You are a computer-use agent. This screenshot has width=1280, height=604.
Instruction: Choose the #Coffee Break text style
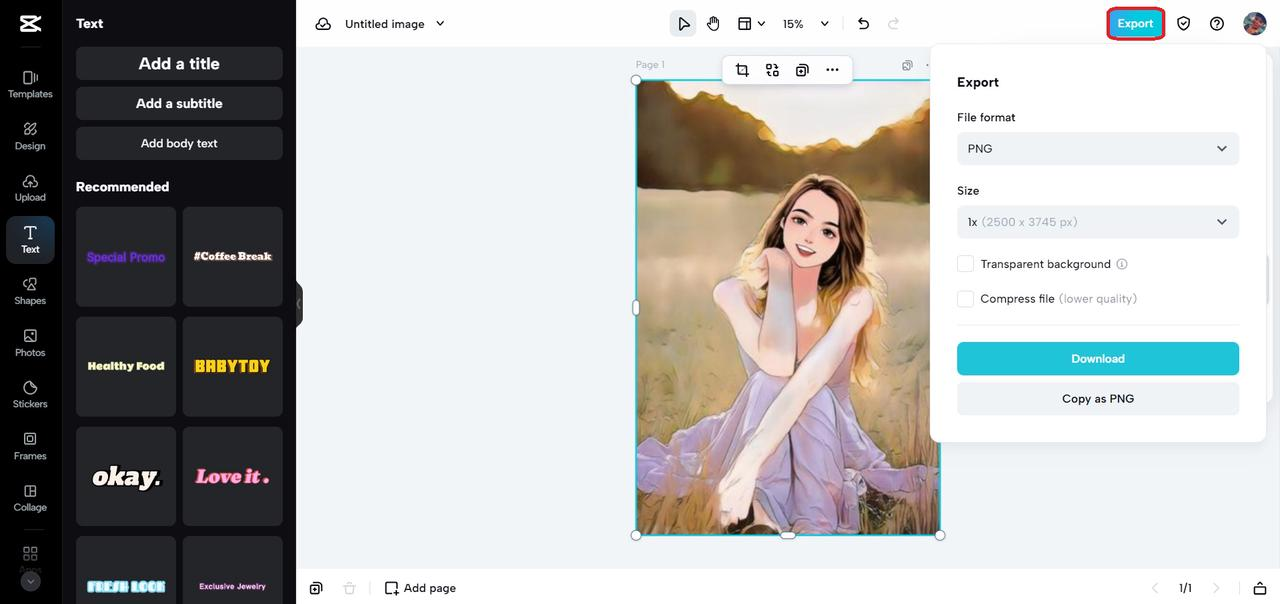click(x=233, y=257)
